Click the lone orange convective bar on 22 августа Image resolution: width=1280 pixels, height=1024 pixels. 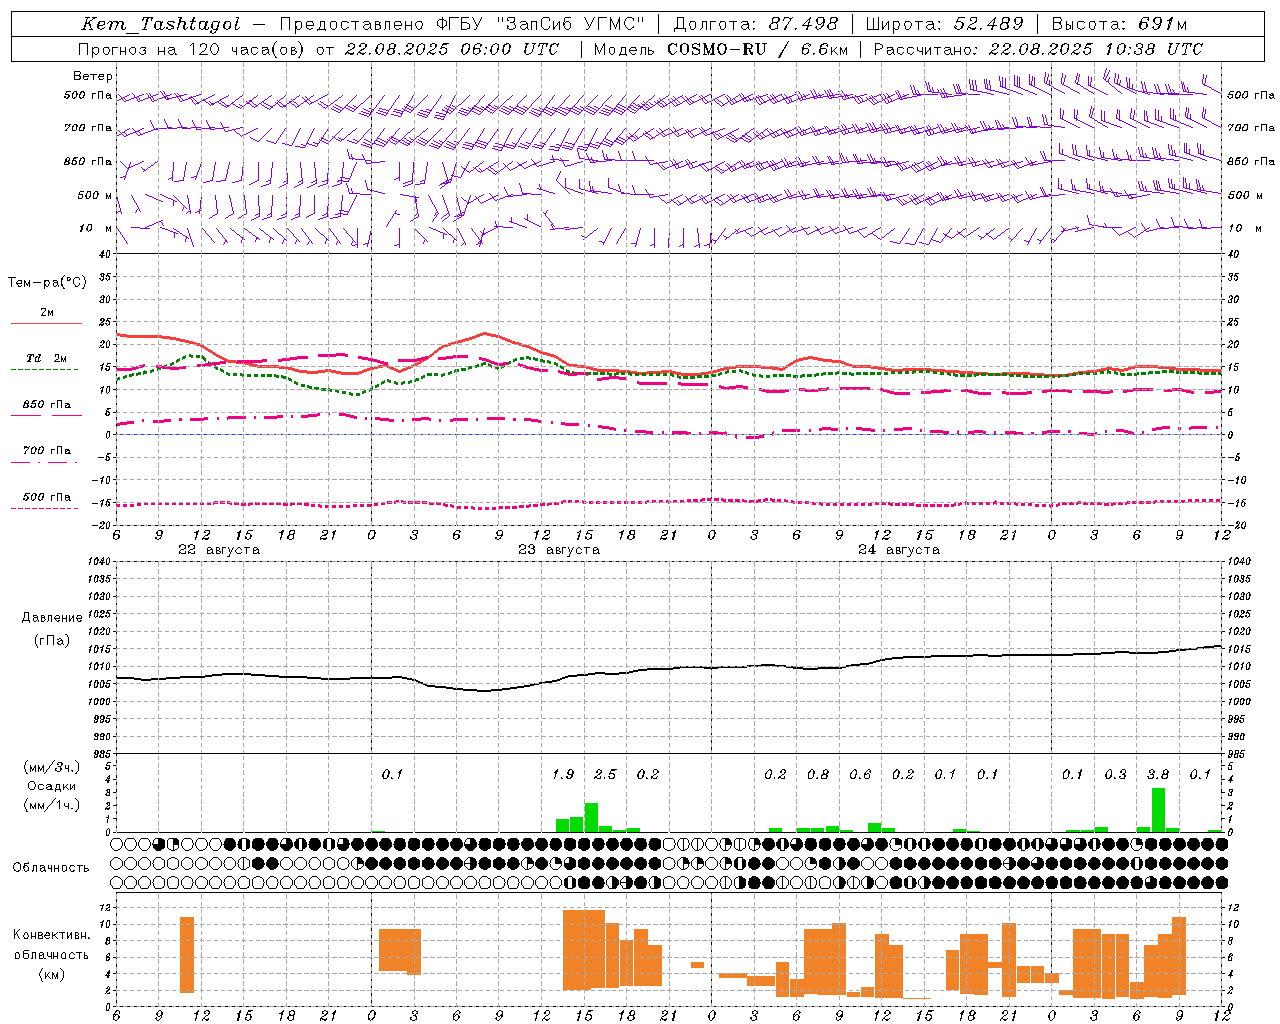[x=187, y=955]
